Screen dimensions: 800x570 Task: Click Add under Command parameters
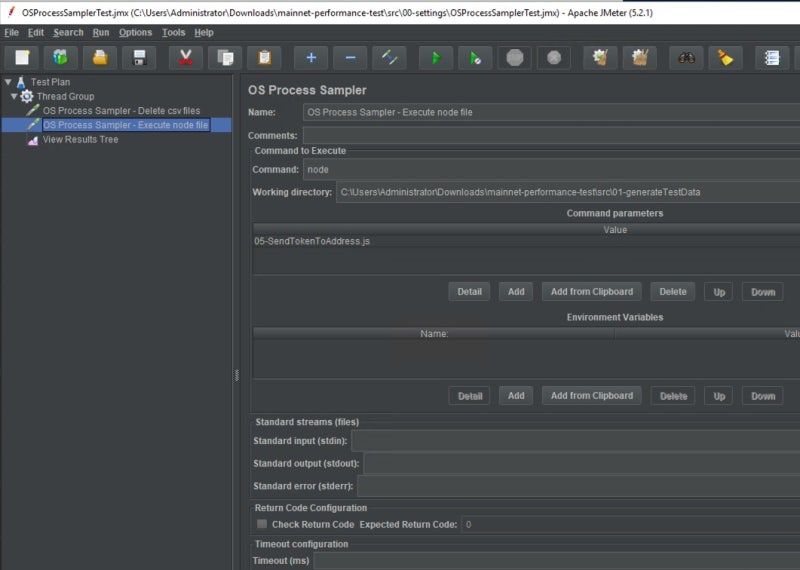coord(516,291)
